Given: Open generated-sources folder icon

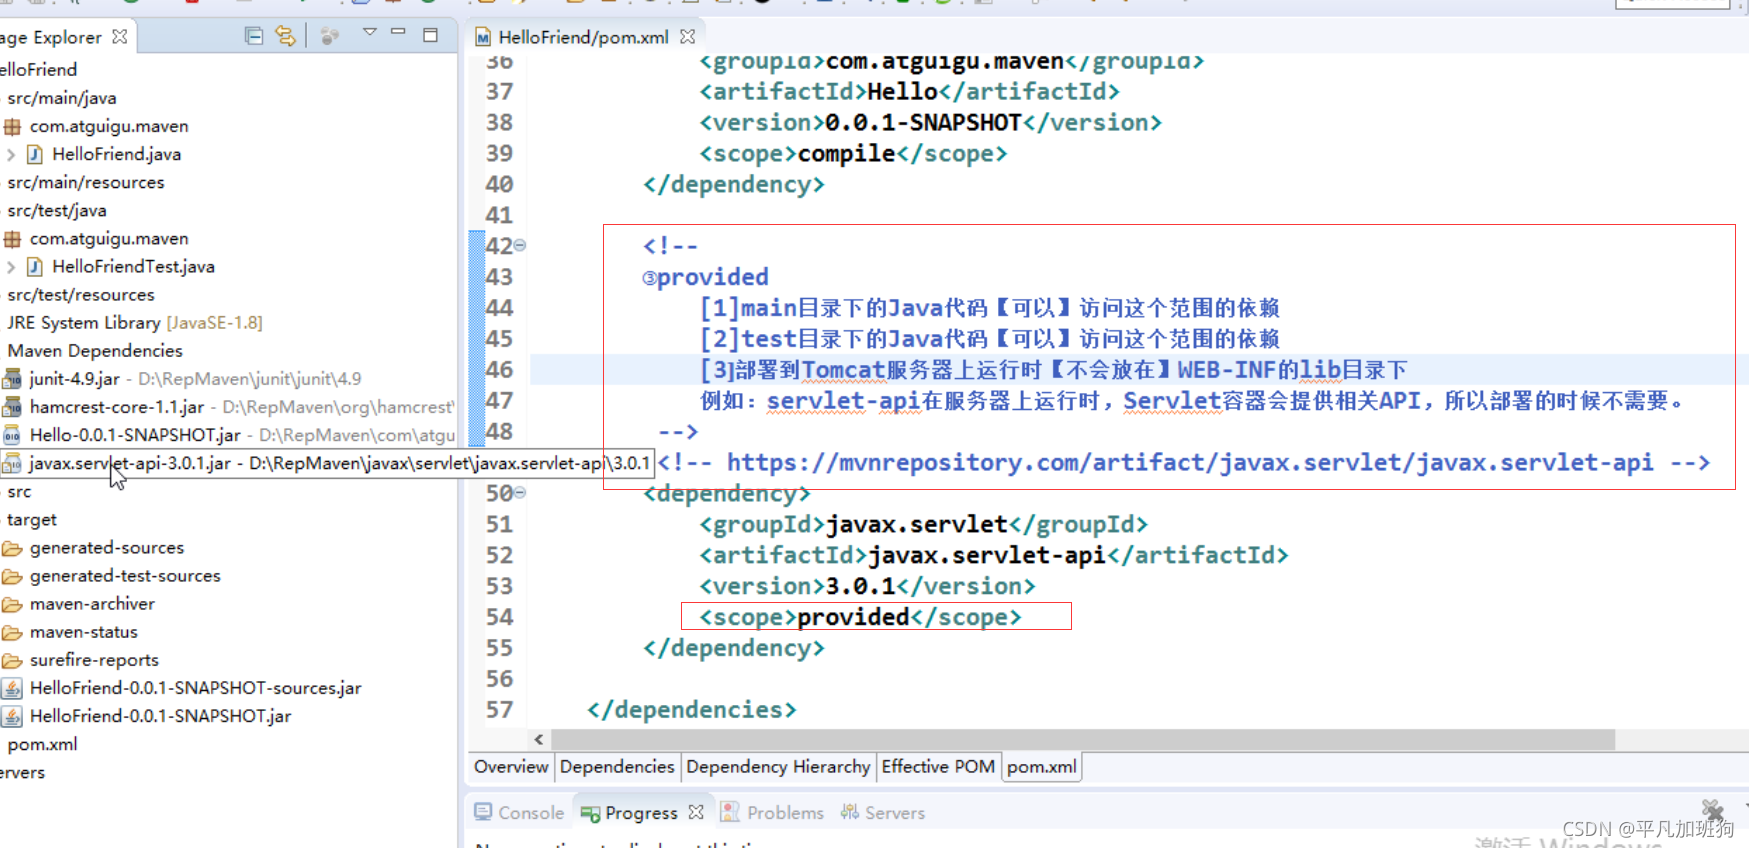Looking at the screenshot, I should [x=12, y=548].
